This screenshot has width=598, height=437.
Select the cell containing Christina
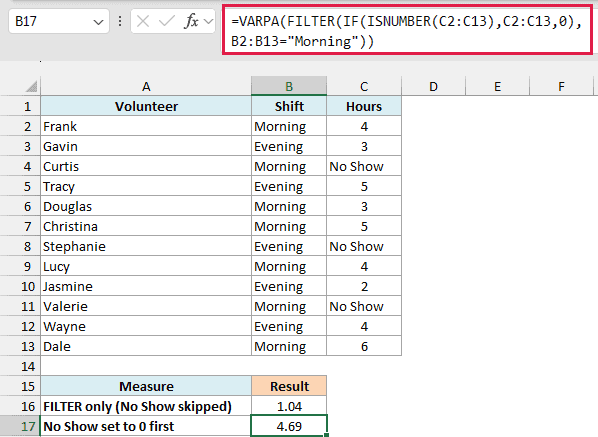pyautogui.click(x=146, y=227)
